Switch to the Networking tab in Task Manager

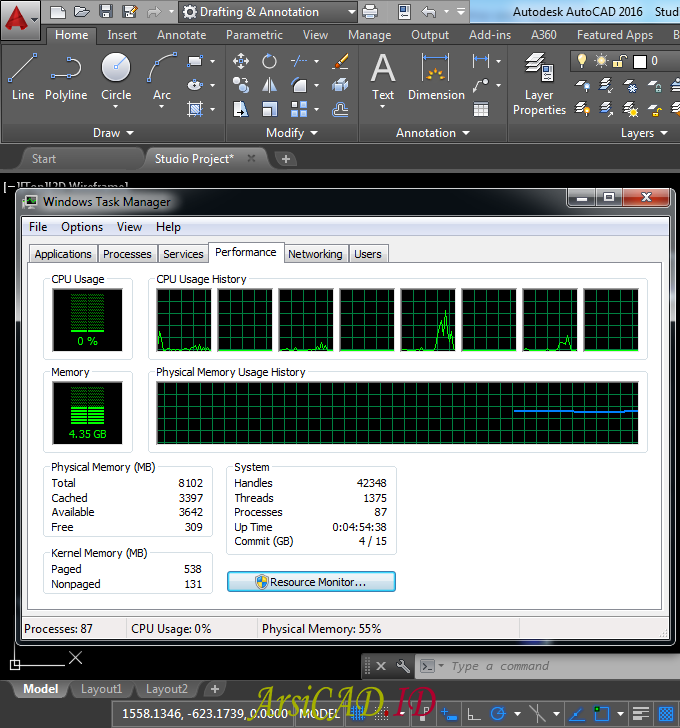pos(315,254)
